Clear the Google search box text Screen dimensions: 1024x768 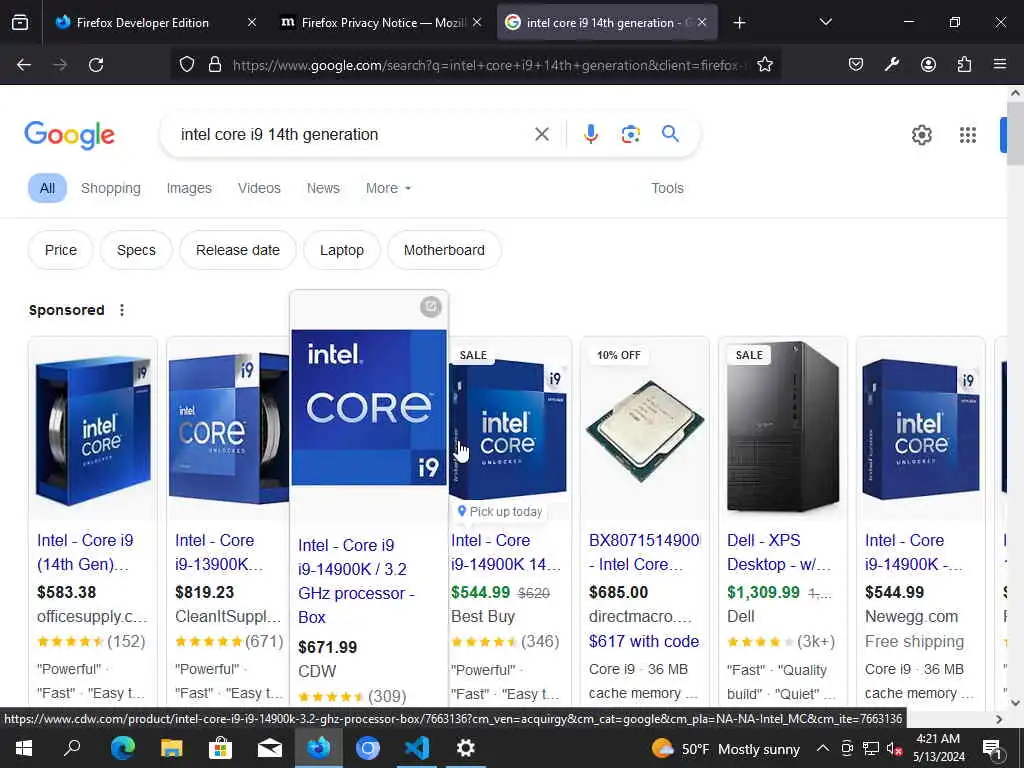tap(542, 135)
